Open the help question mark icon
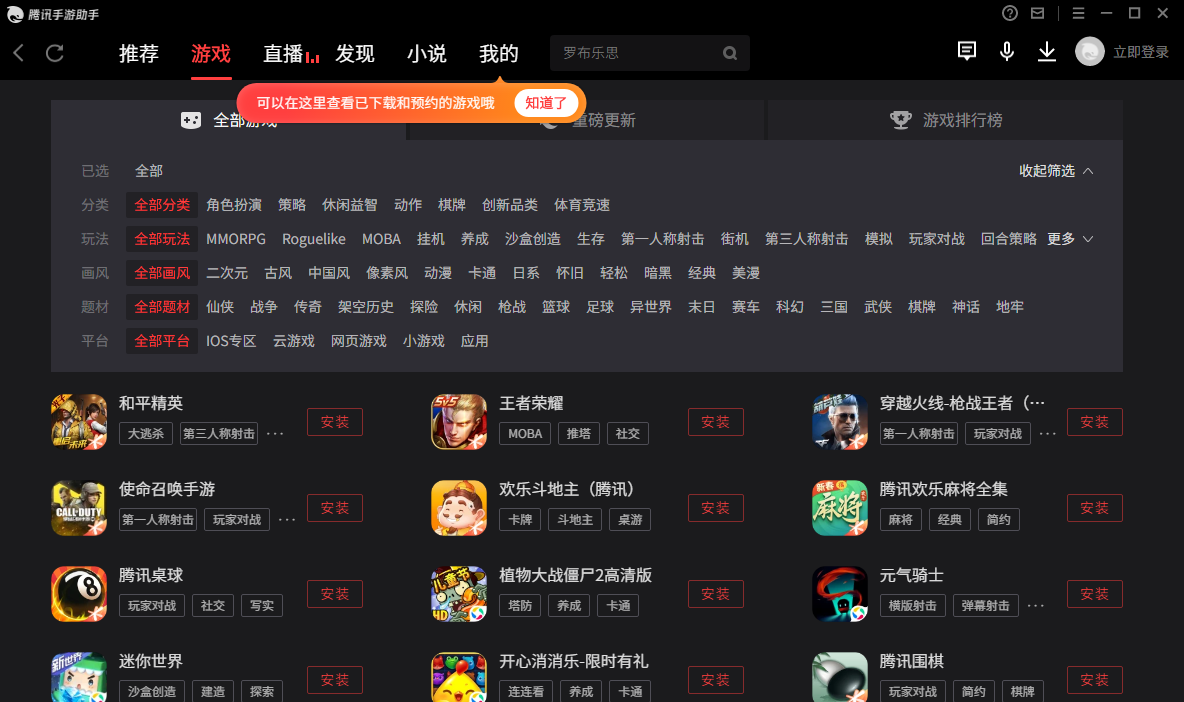Viewport: 1184px width, 702px height. [x=1010, y=13]
